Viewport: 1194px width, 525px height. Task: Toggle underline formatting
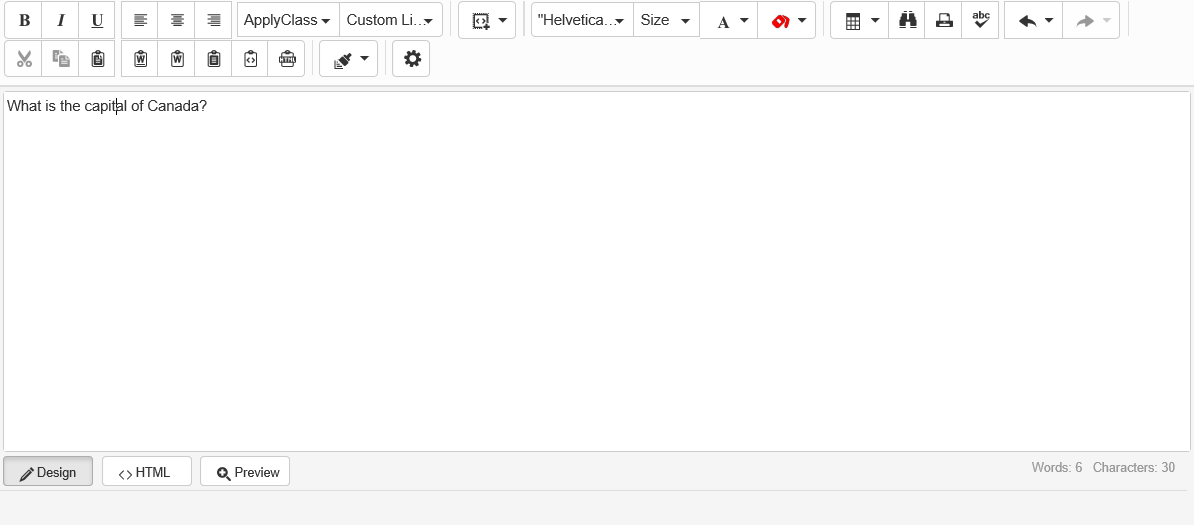pos(97,20)
